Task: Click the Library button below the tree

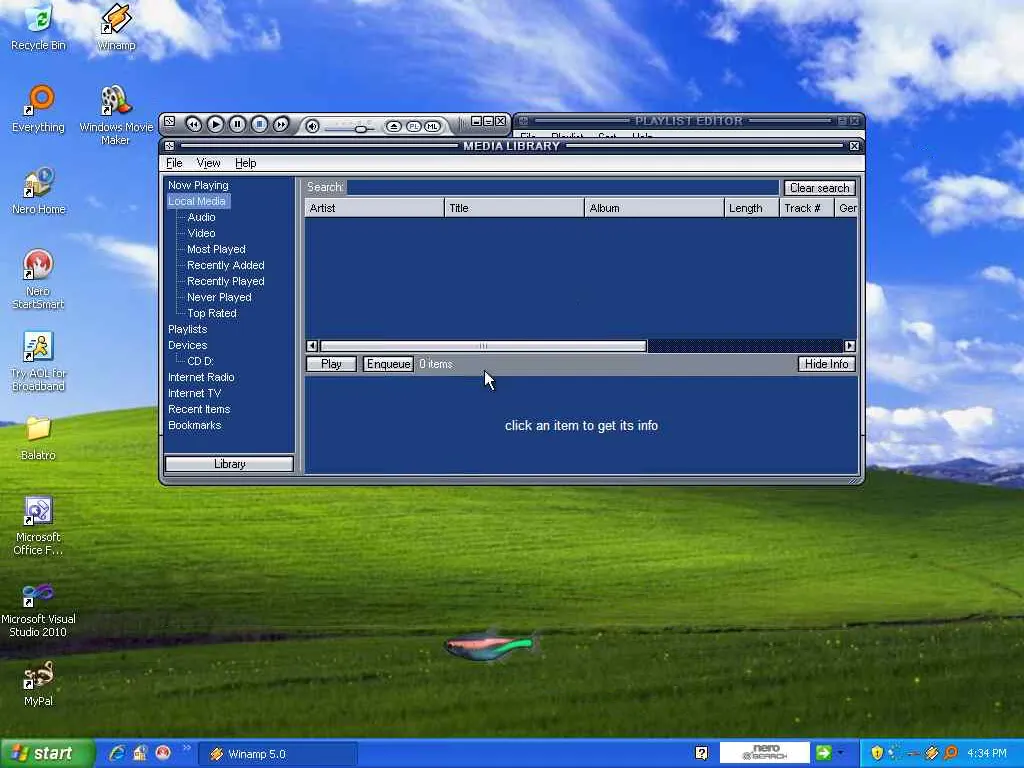Action: pos(229,464)
